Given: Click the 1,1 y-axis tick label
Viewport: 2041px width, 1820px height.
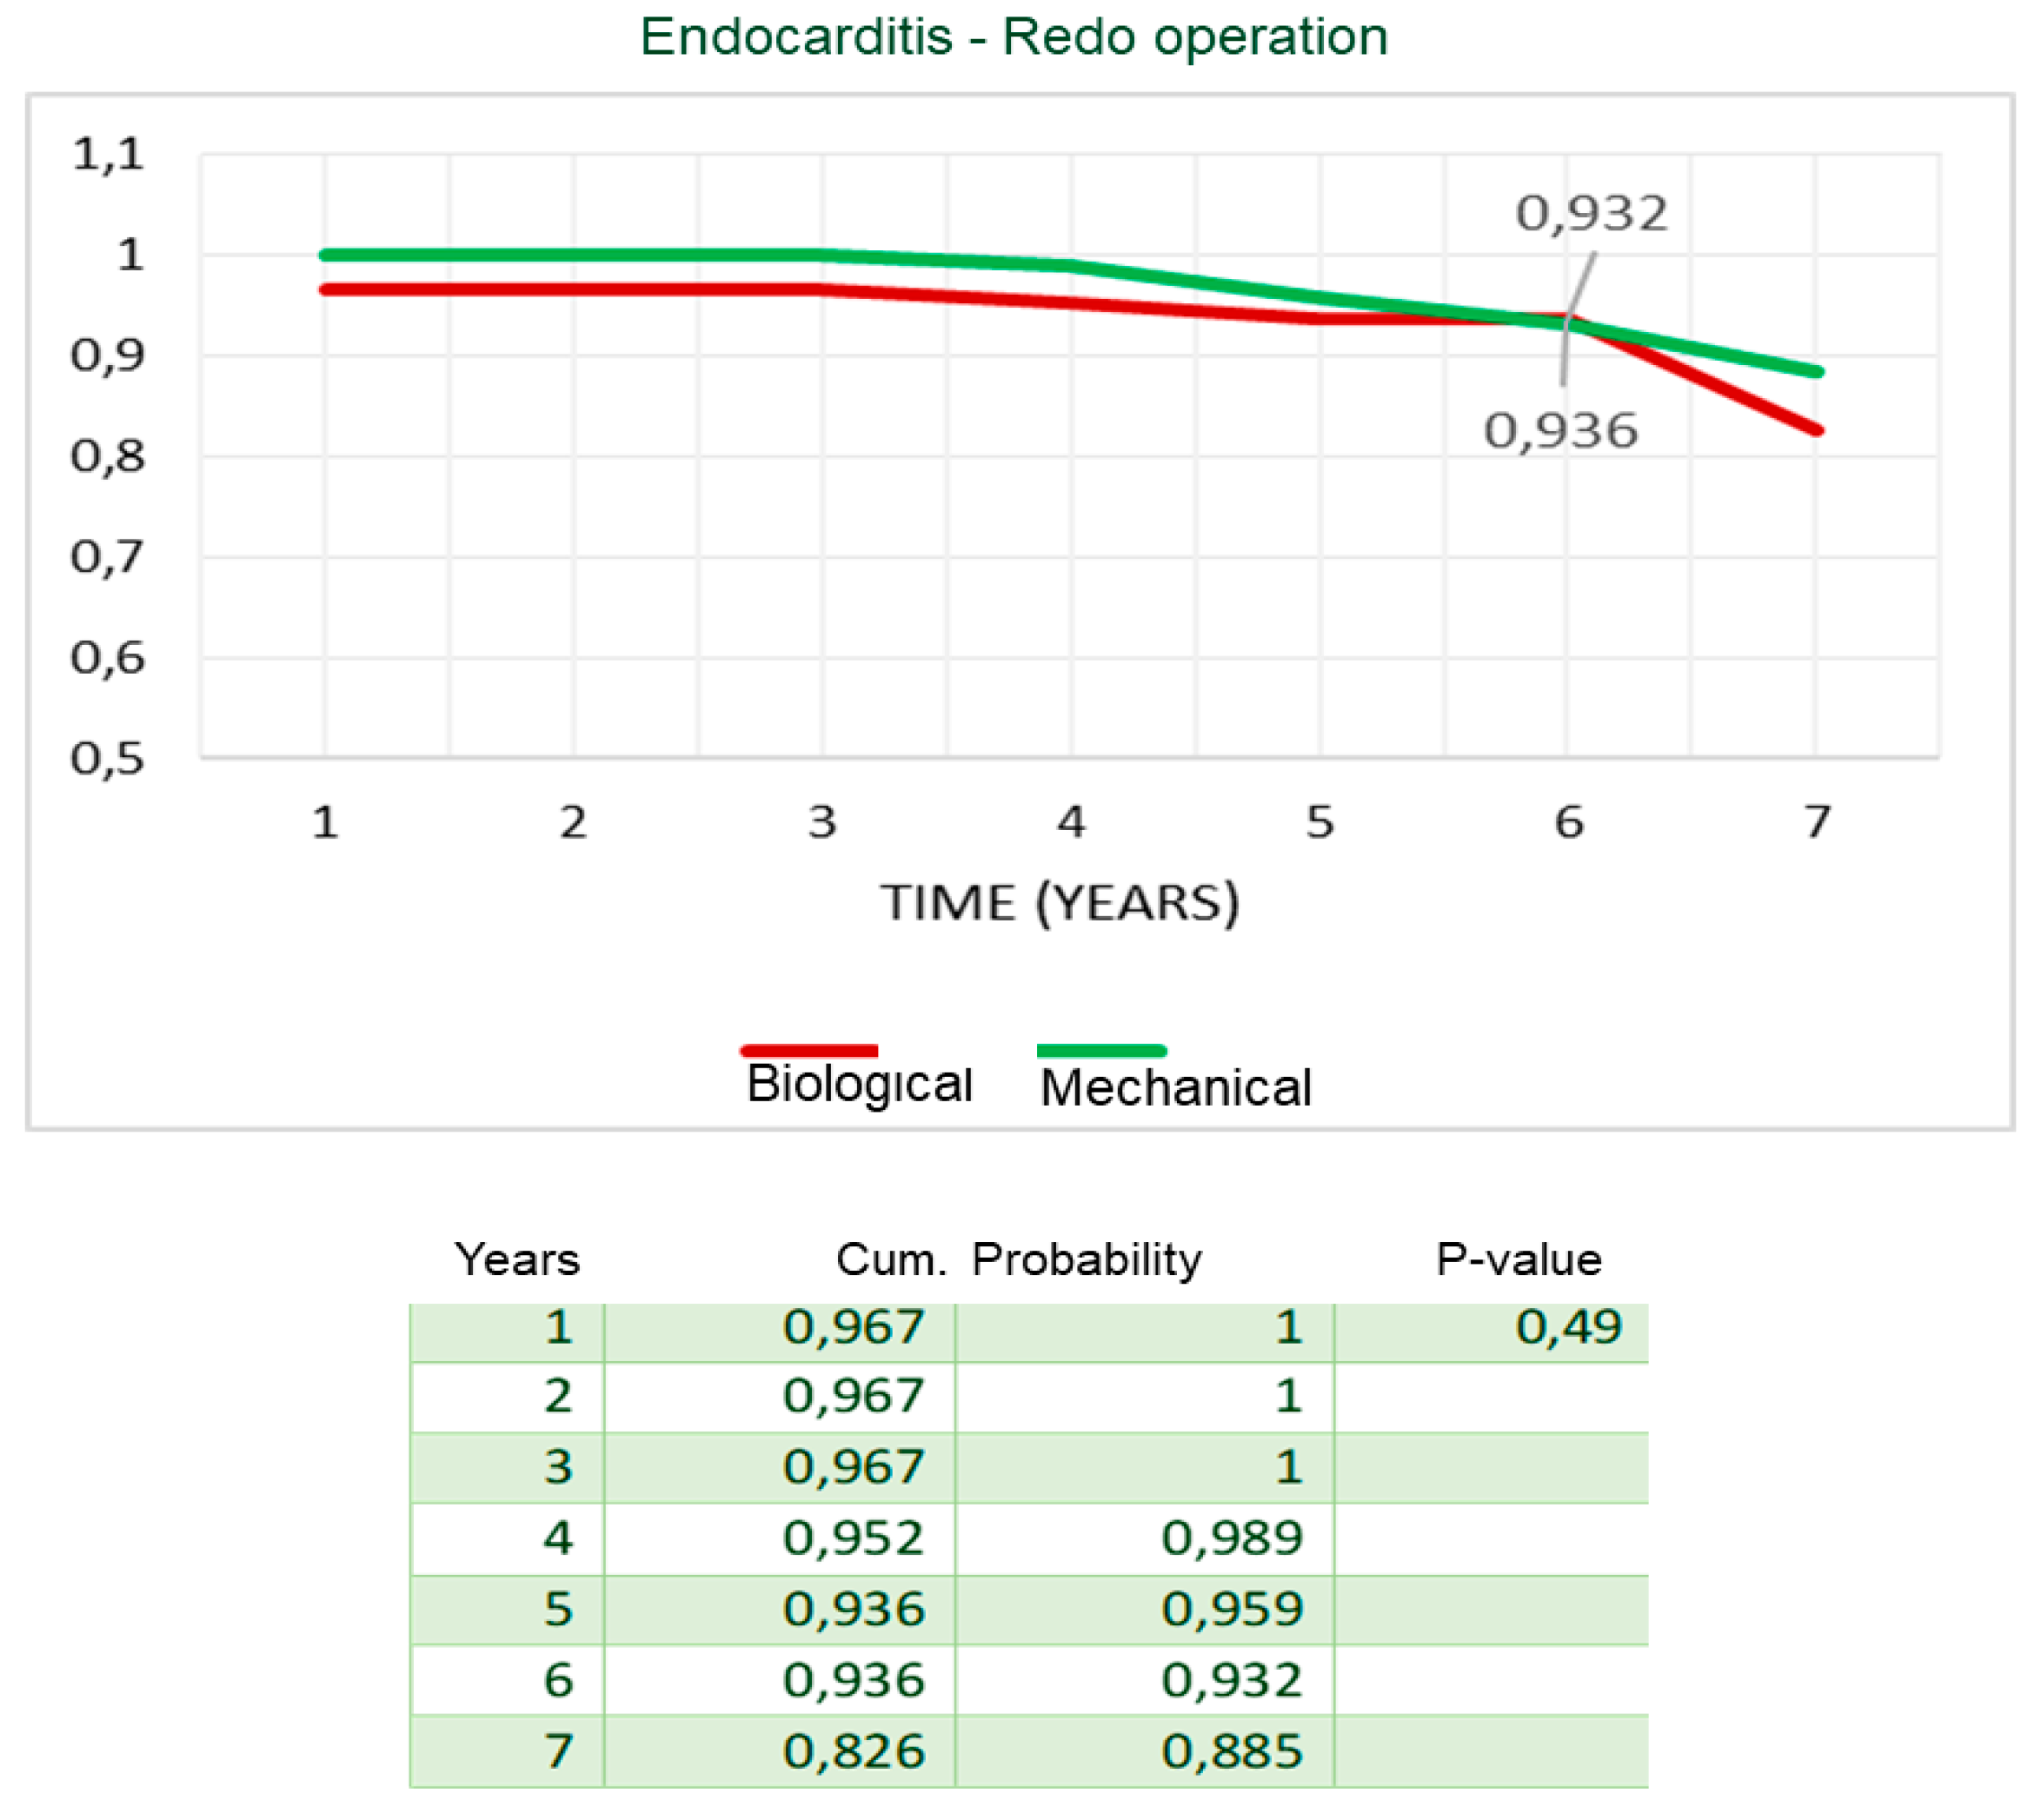Looking at the screenshot, I should (108, 155).
